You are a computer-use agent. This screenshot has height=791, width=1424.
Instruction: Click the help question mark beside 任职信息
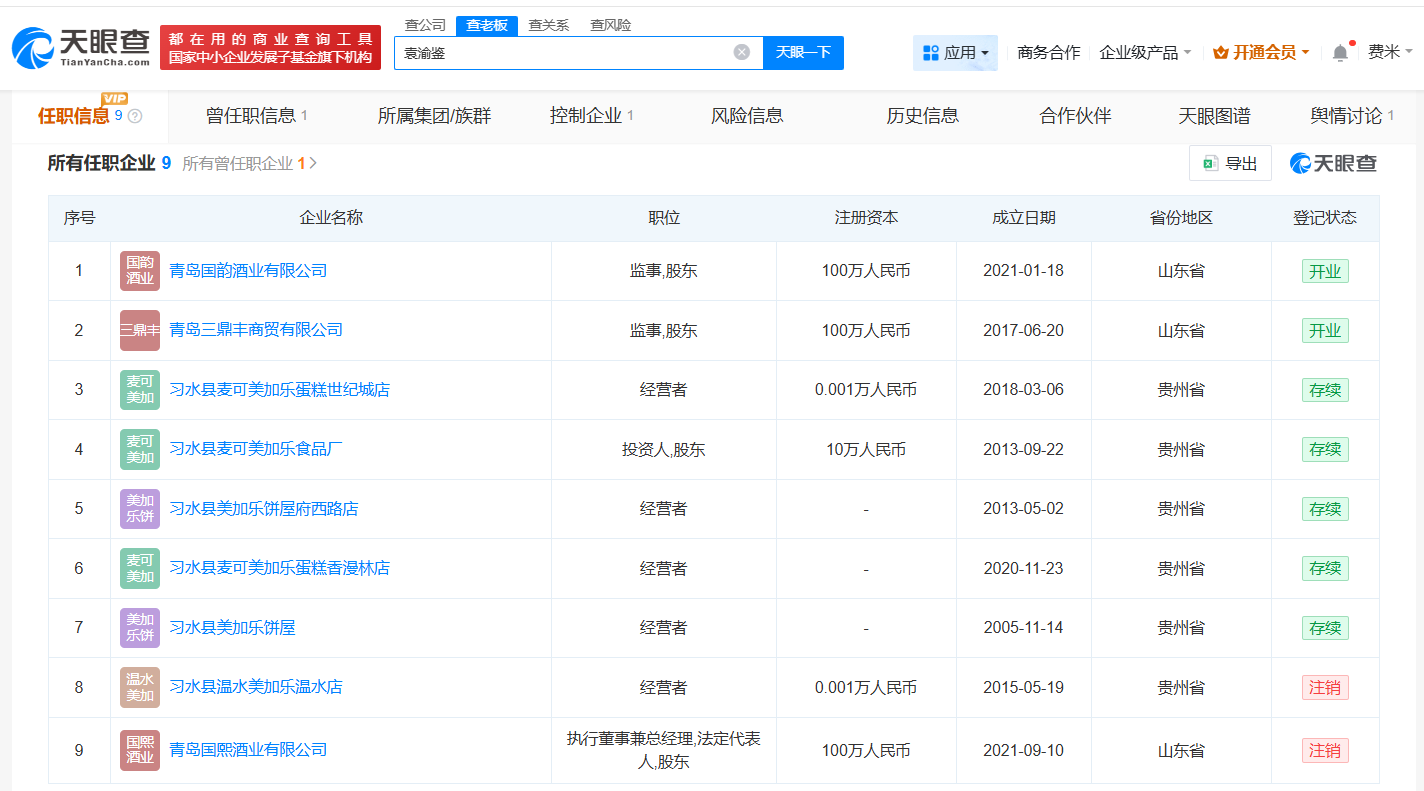pos(135,116)
